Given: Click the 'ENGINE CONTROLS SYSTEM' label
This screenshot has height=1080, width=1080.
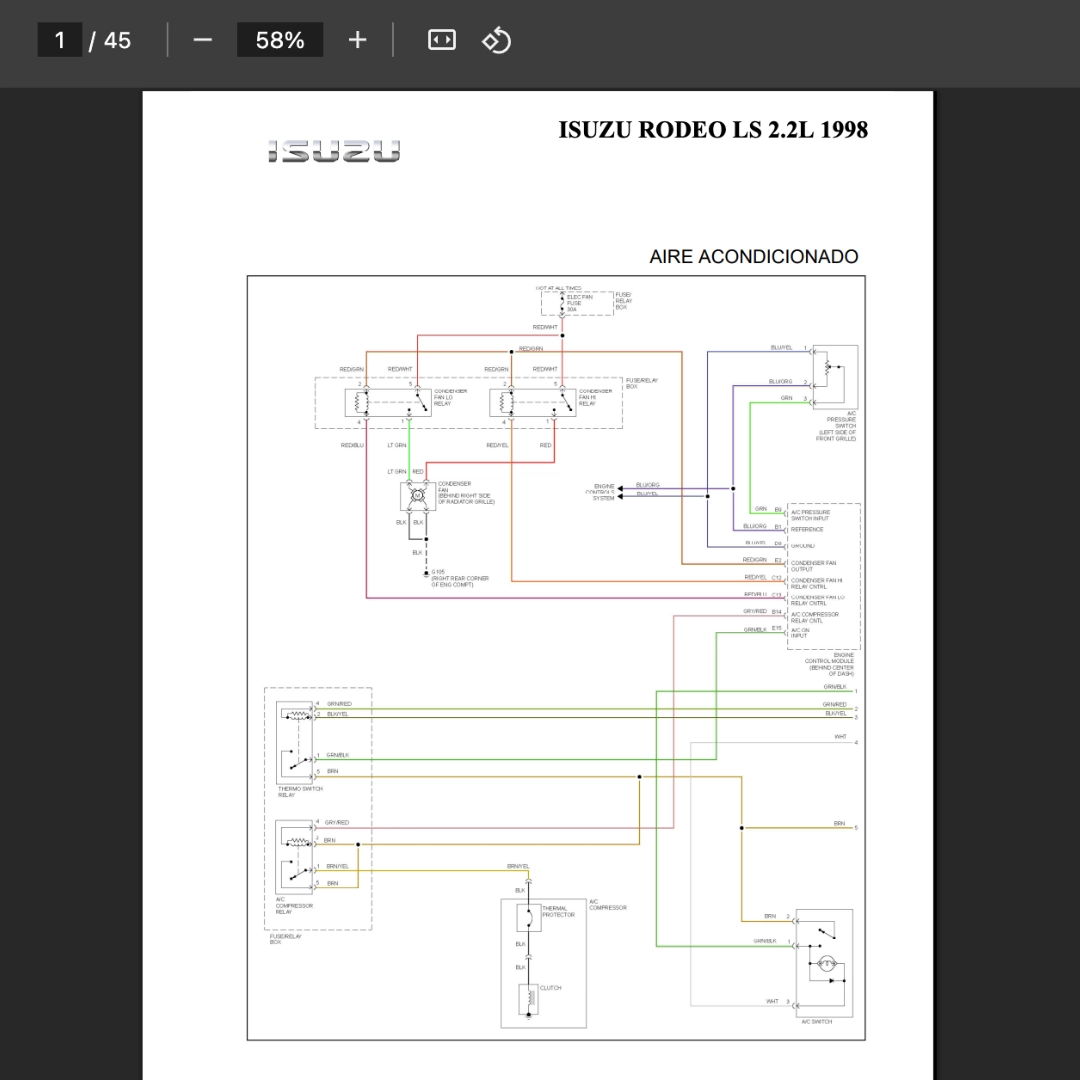Looking at the screenshot, I should [600, 492].
